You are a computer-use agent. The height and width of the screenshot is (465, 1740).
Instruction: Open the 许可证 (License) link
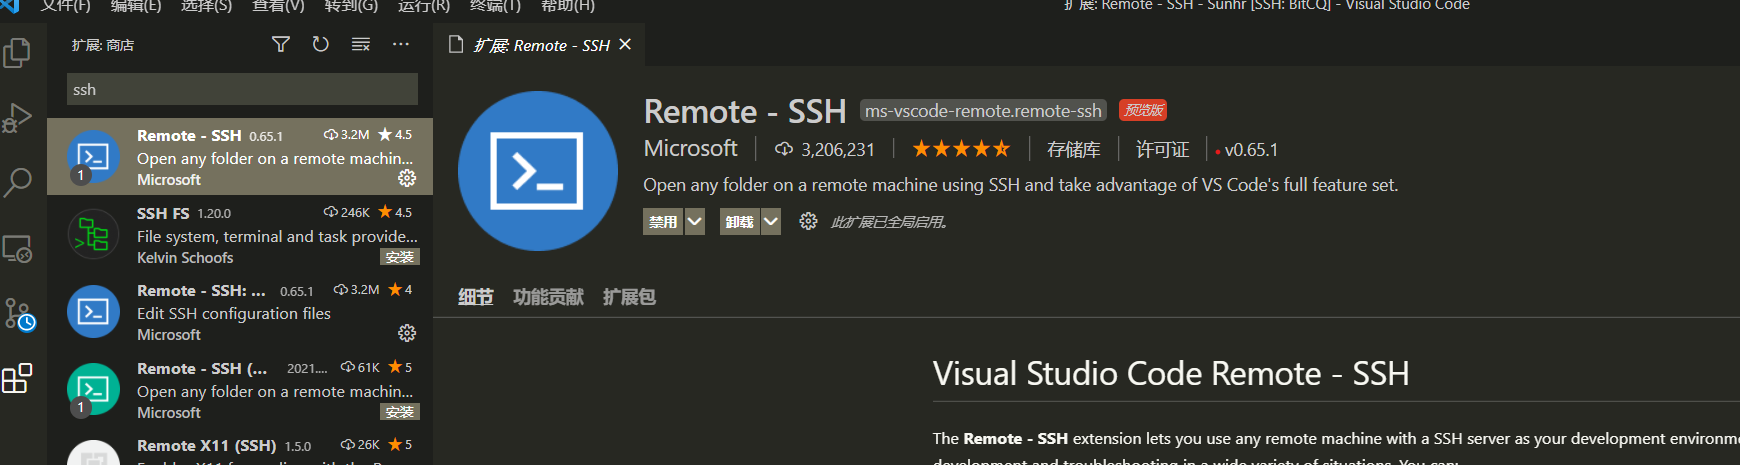click(x=1162, y=150)
